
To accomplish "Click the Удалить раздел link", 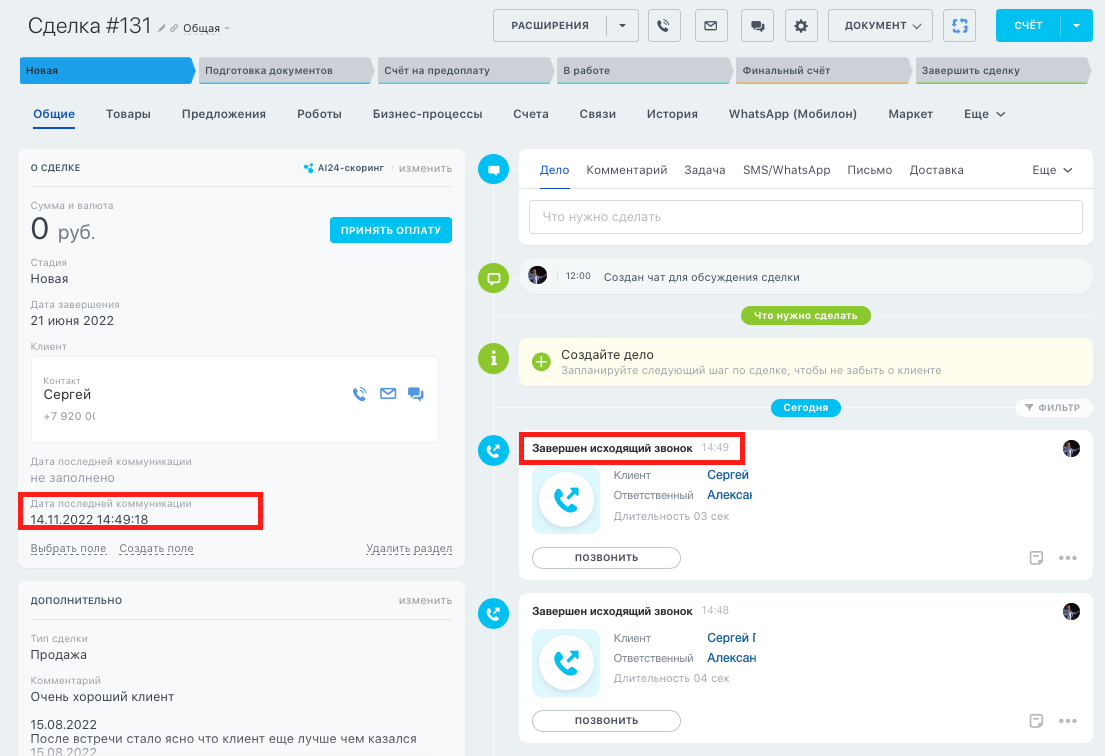I will click(x=409, y=548).
